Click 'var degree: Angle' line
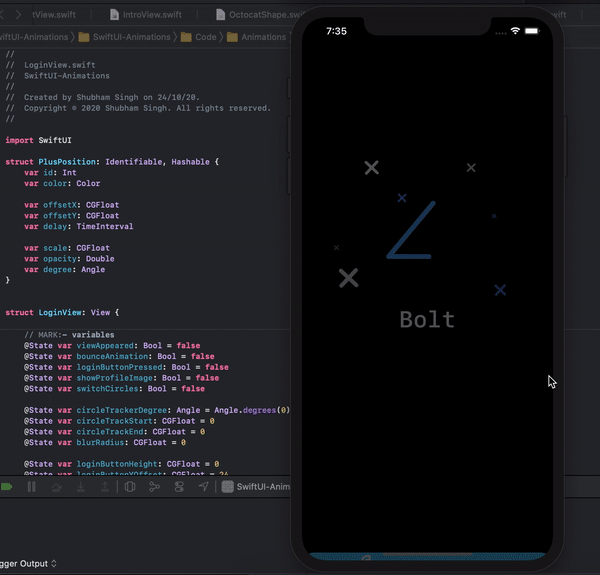 (64, 269)
